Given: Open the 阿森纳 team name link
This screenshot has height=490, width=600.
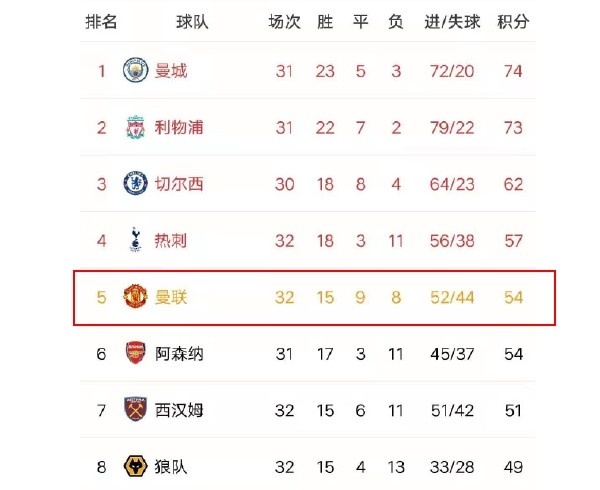Looking at the screenshot, I should [179, 354].
